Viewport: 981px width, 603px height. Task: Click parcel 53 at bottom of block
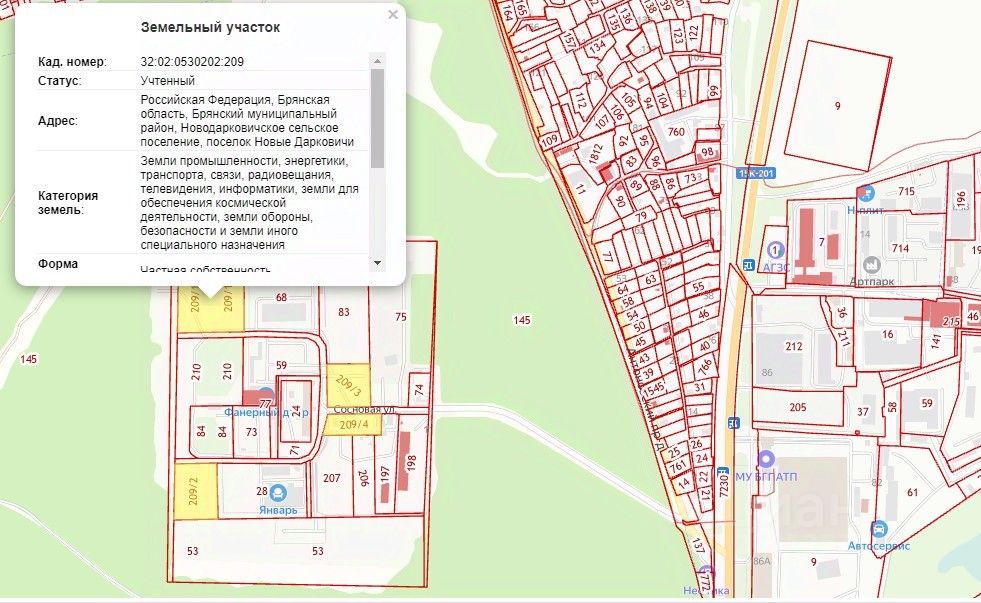click(x=299, y=552)
